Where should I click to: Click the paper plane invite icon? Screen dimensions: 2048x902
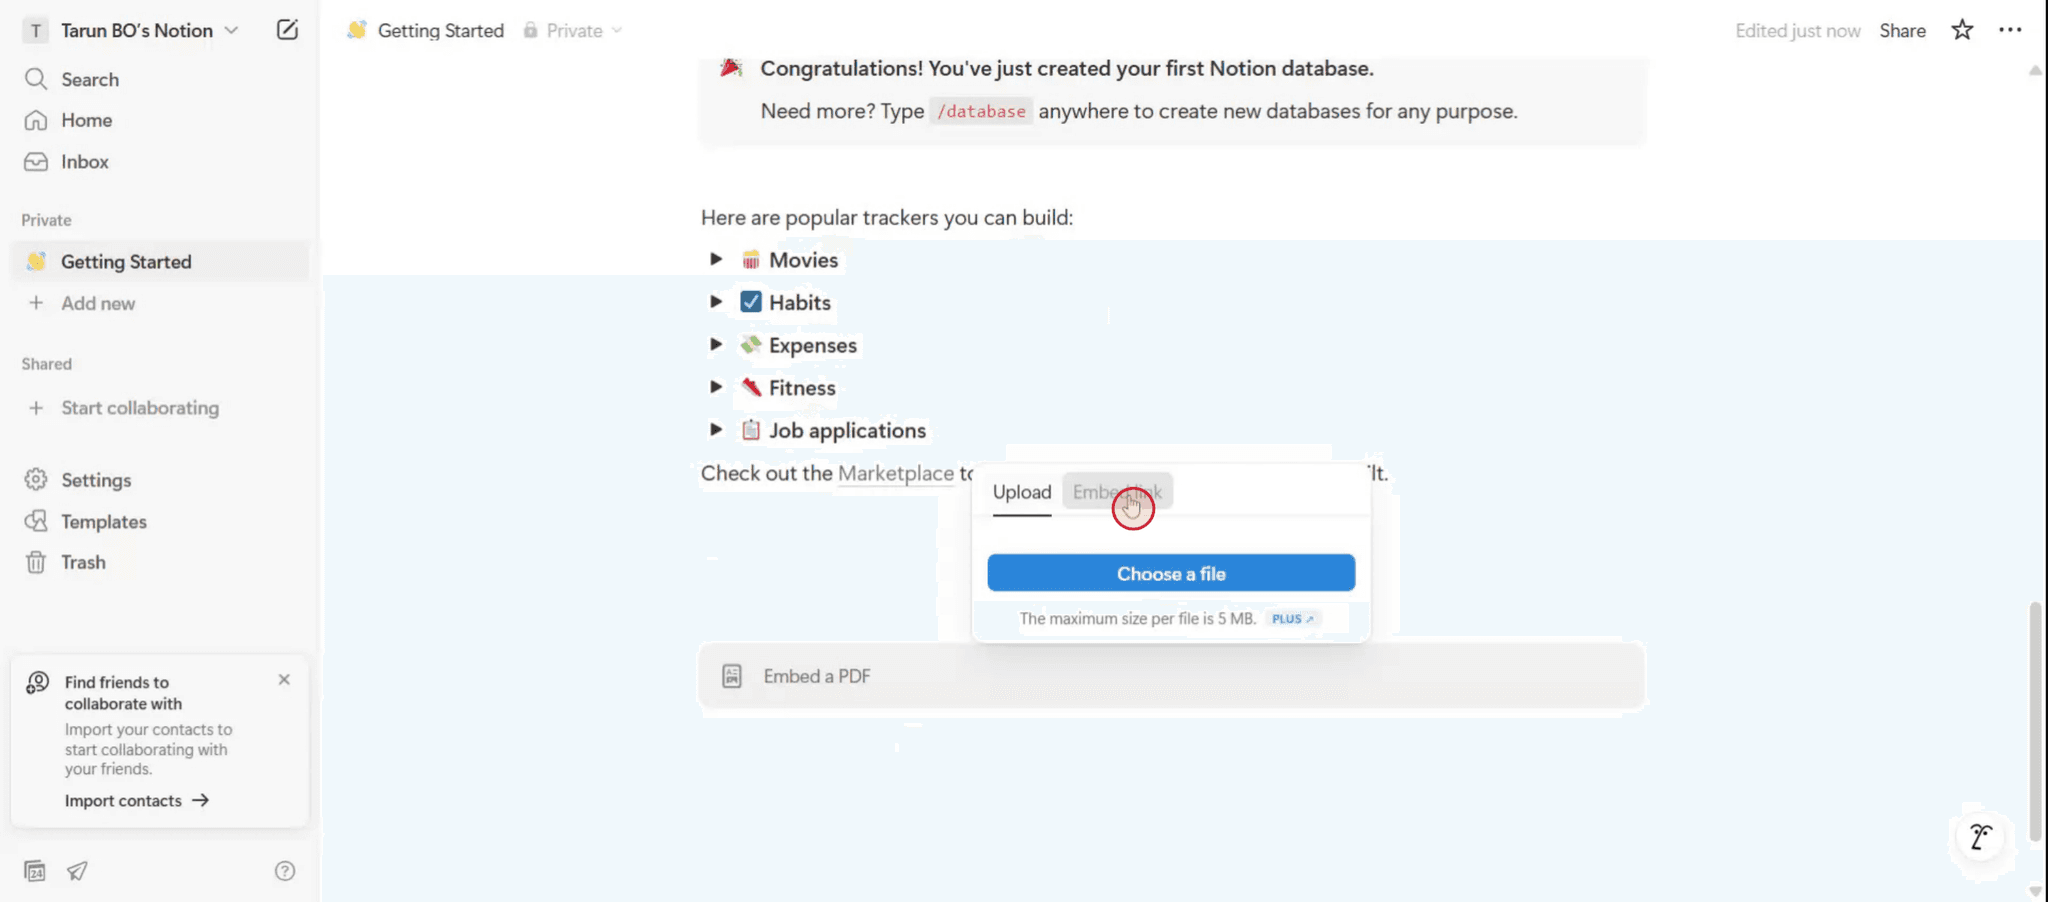(x=78, y=871)
